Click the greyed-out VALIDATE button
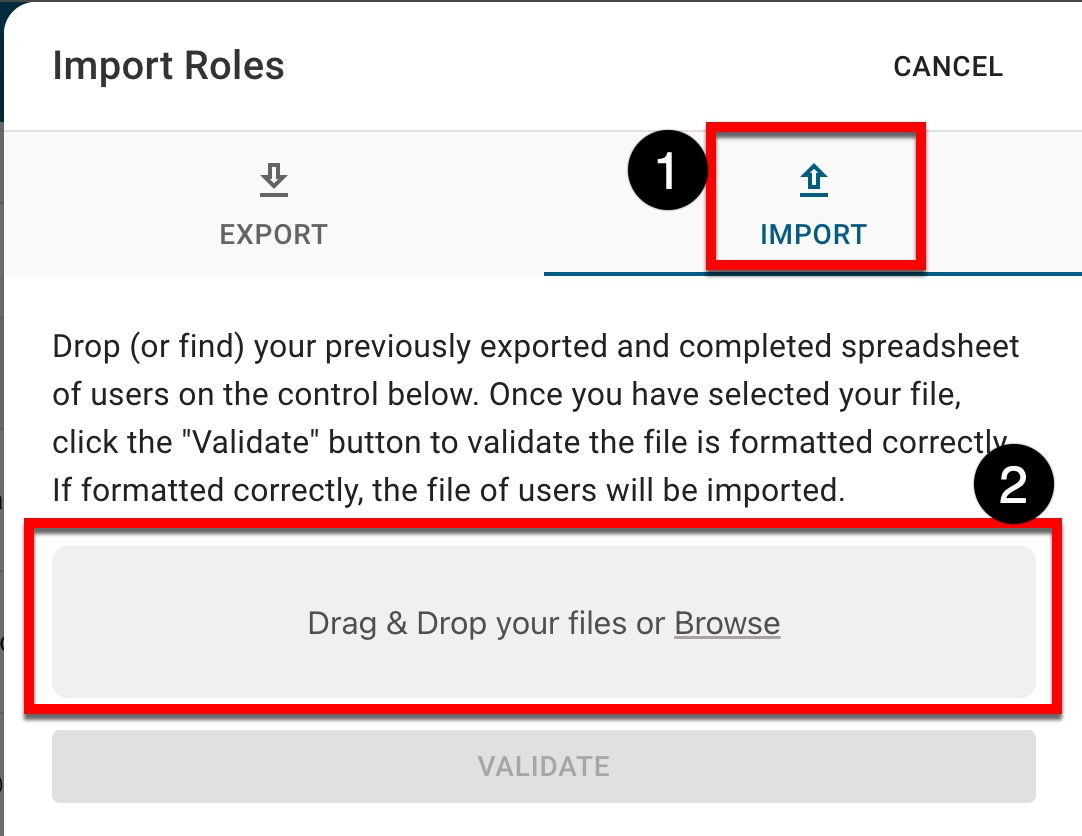The height and width of the screenshot is (836, 1082). [x=543, y=767]
